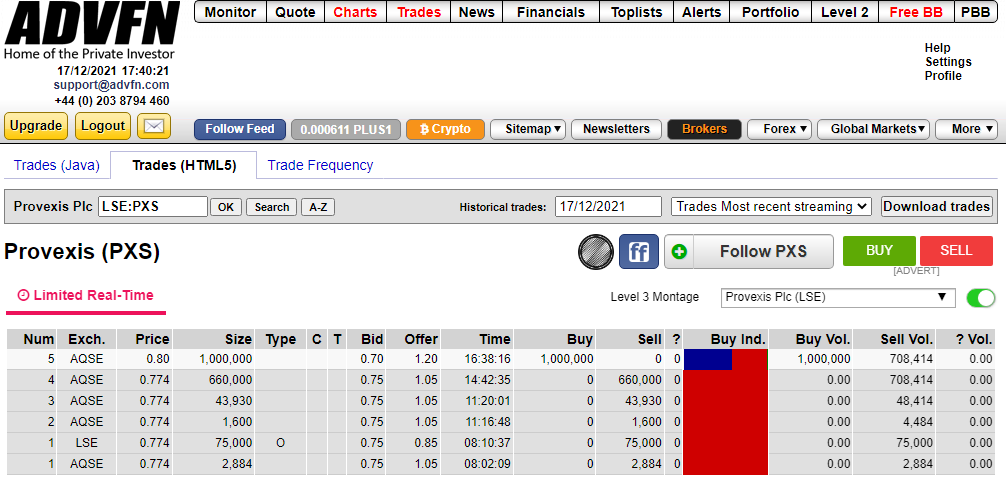This screenshot has height=489, width=1006.
Task: Click the 0.000611 PLUS1 ticker button
Action: click(x=346, y=129)
